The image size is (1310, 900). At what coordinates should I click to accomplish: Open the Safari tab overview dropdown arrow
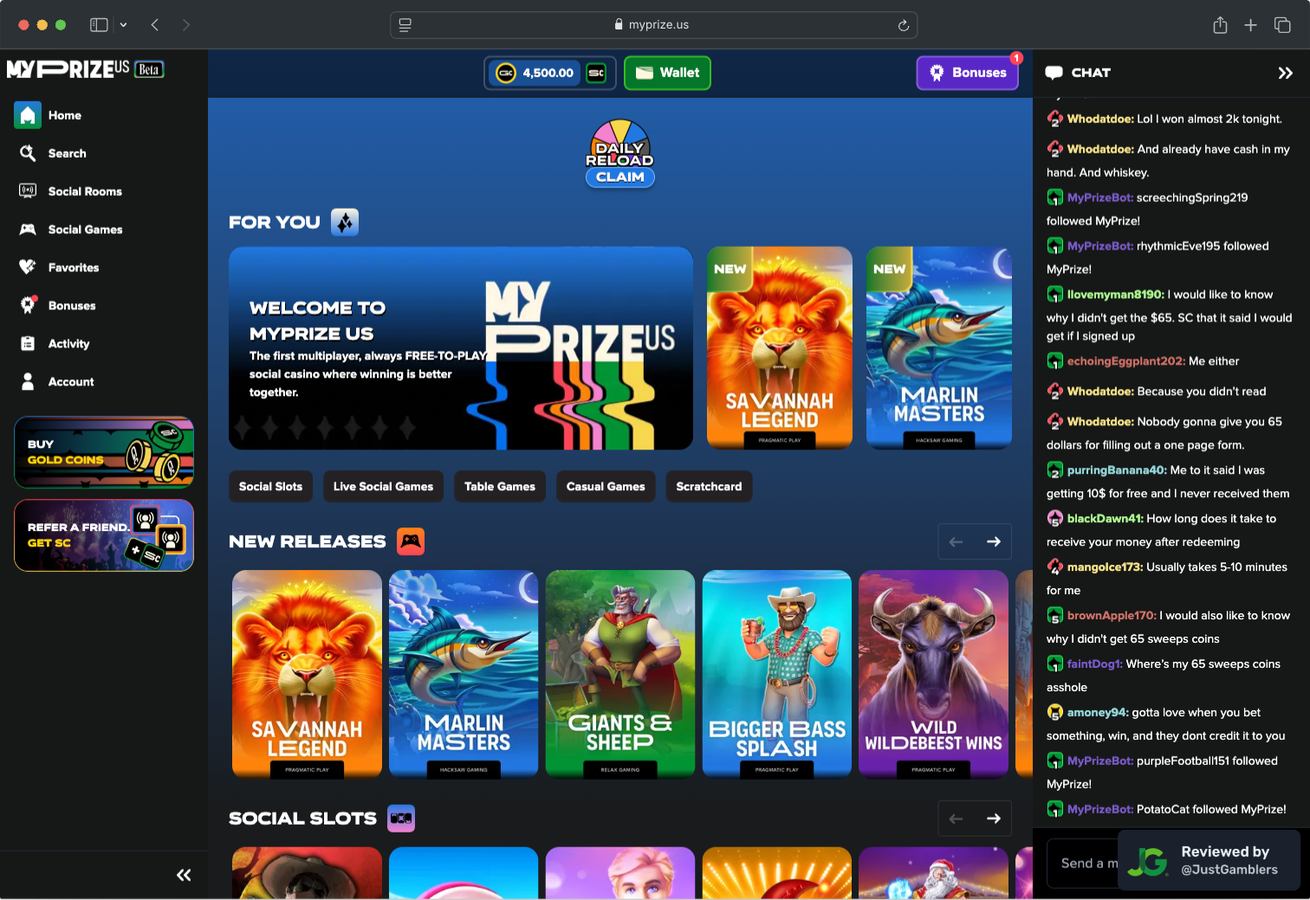[x=123, y=25]
